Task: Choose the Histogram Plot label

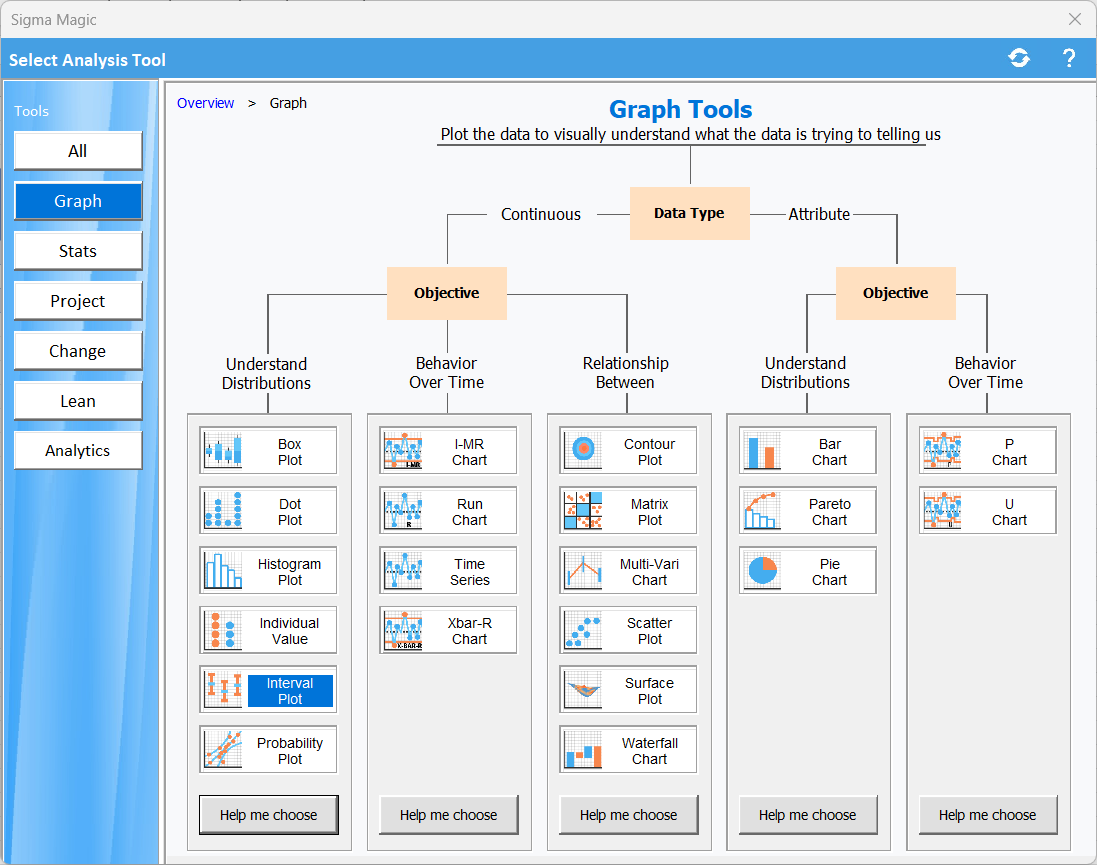Action: click(x=290, y=572)
